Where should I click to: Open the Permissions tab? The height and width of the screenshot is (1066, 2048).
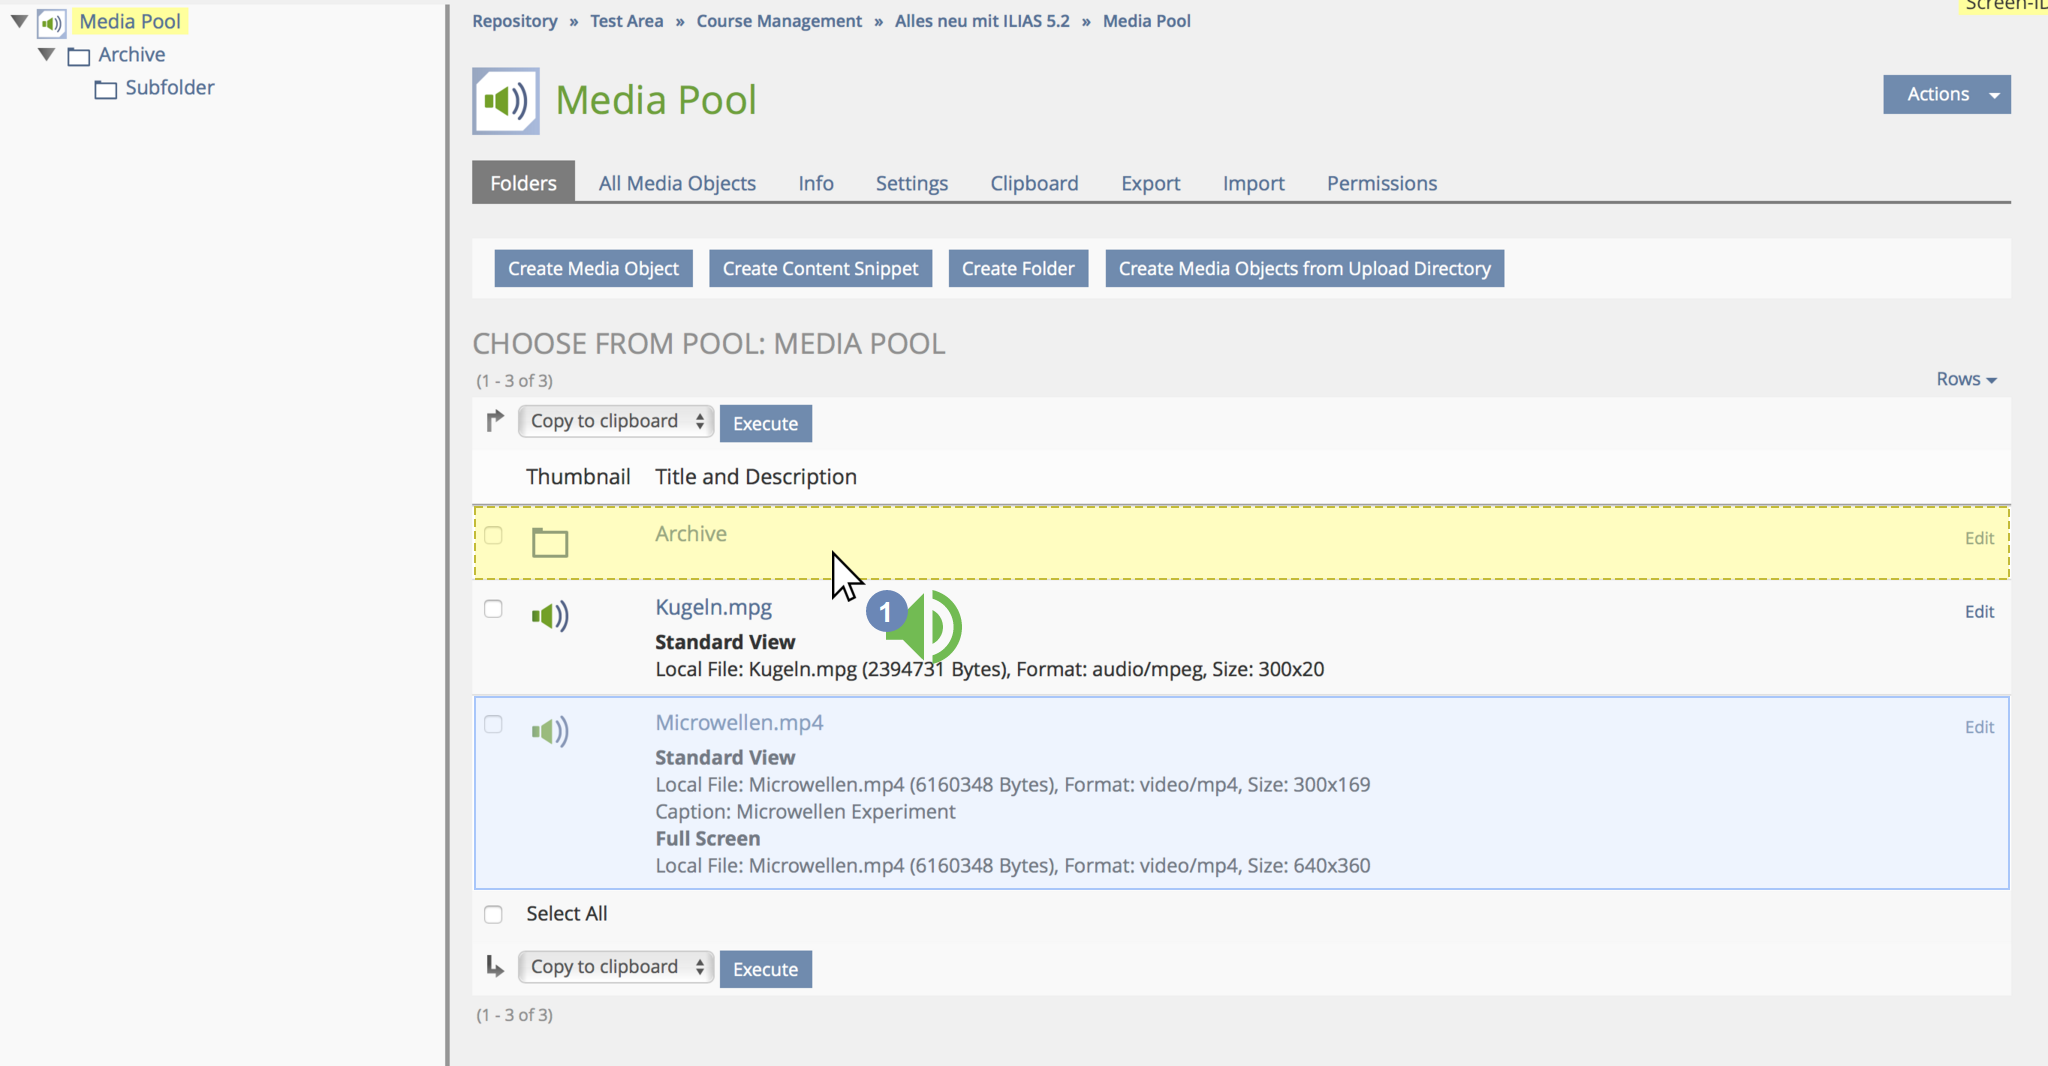(x=1382, y=183)
